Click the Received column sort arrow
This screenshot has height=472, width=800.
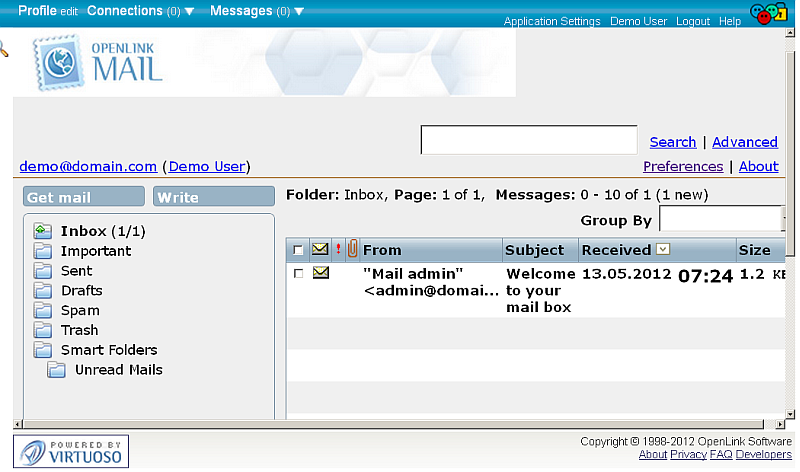tap(663, 249)
